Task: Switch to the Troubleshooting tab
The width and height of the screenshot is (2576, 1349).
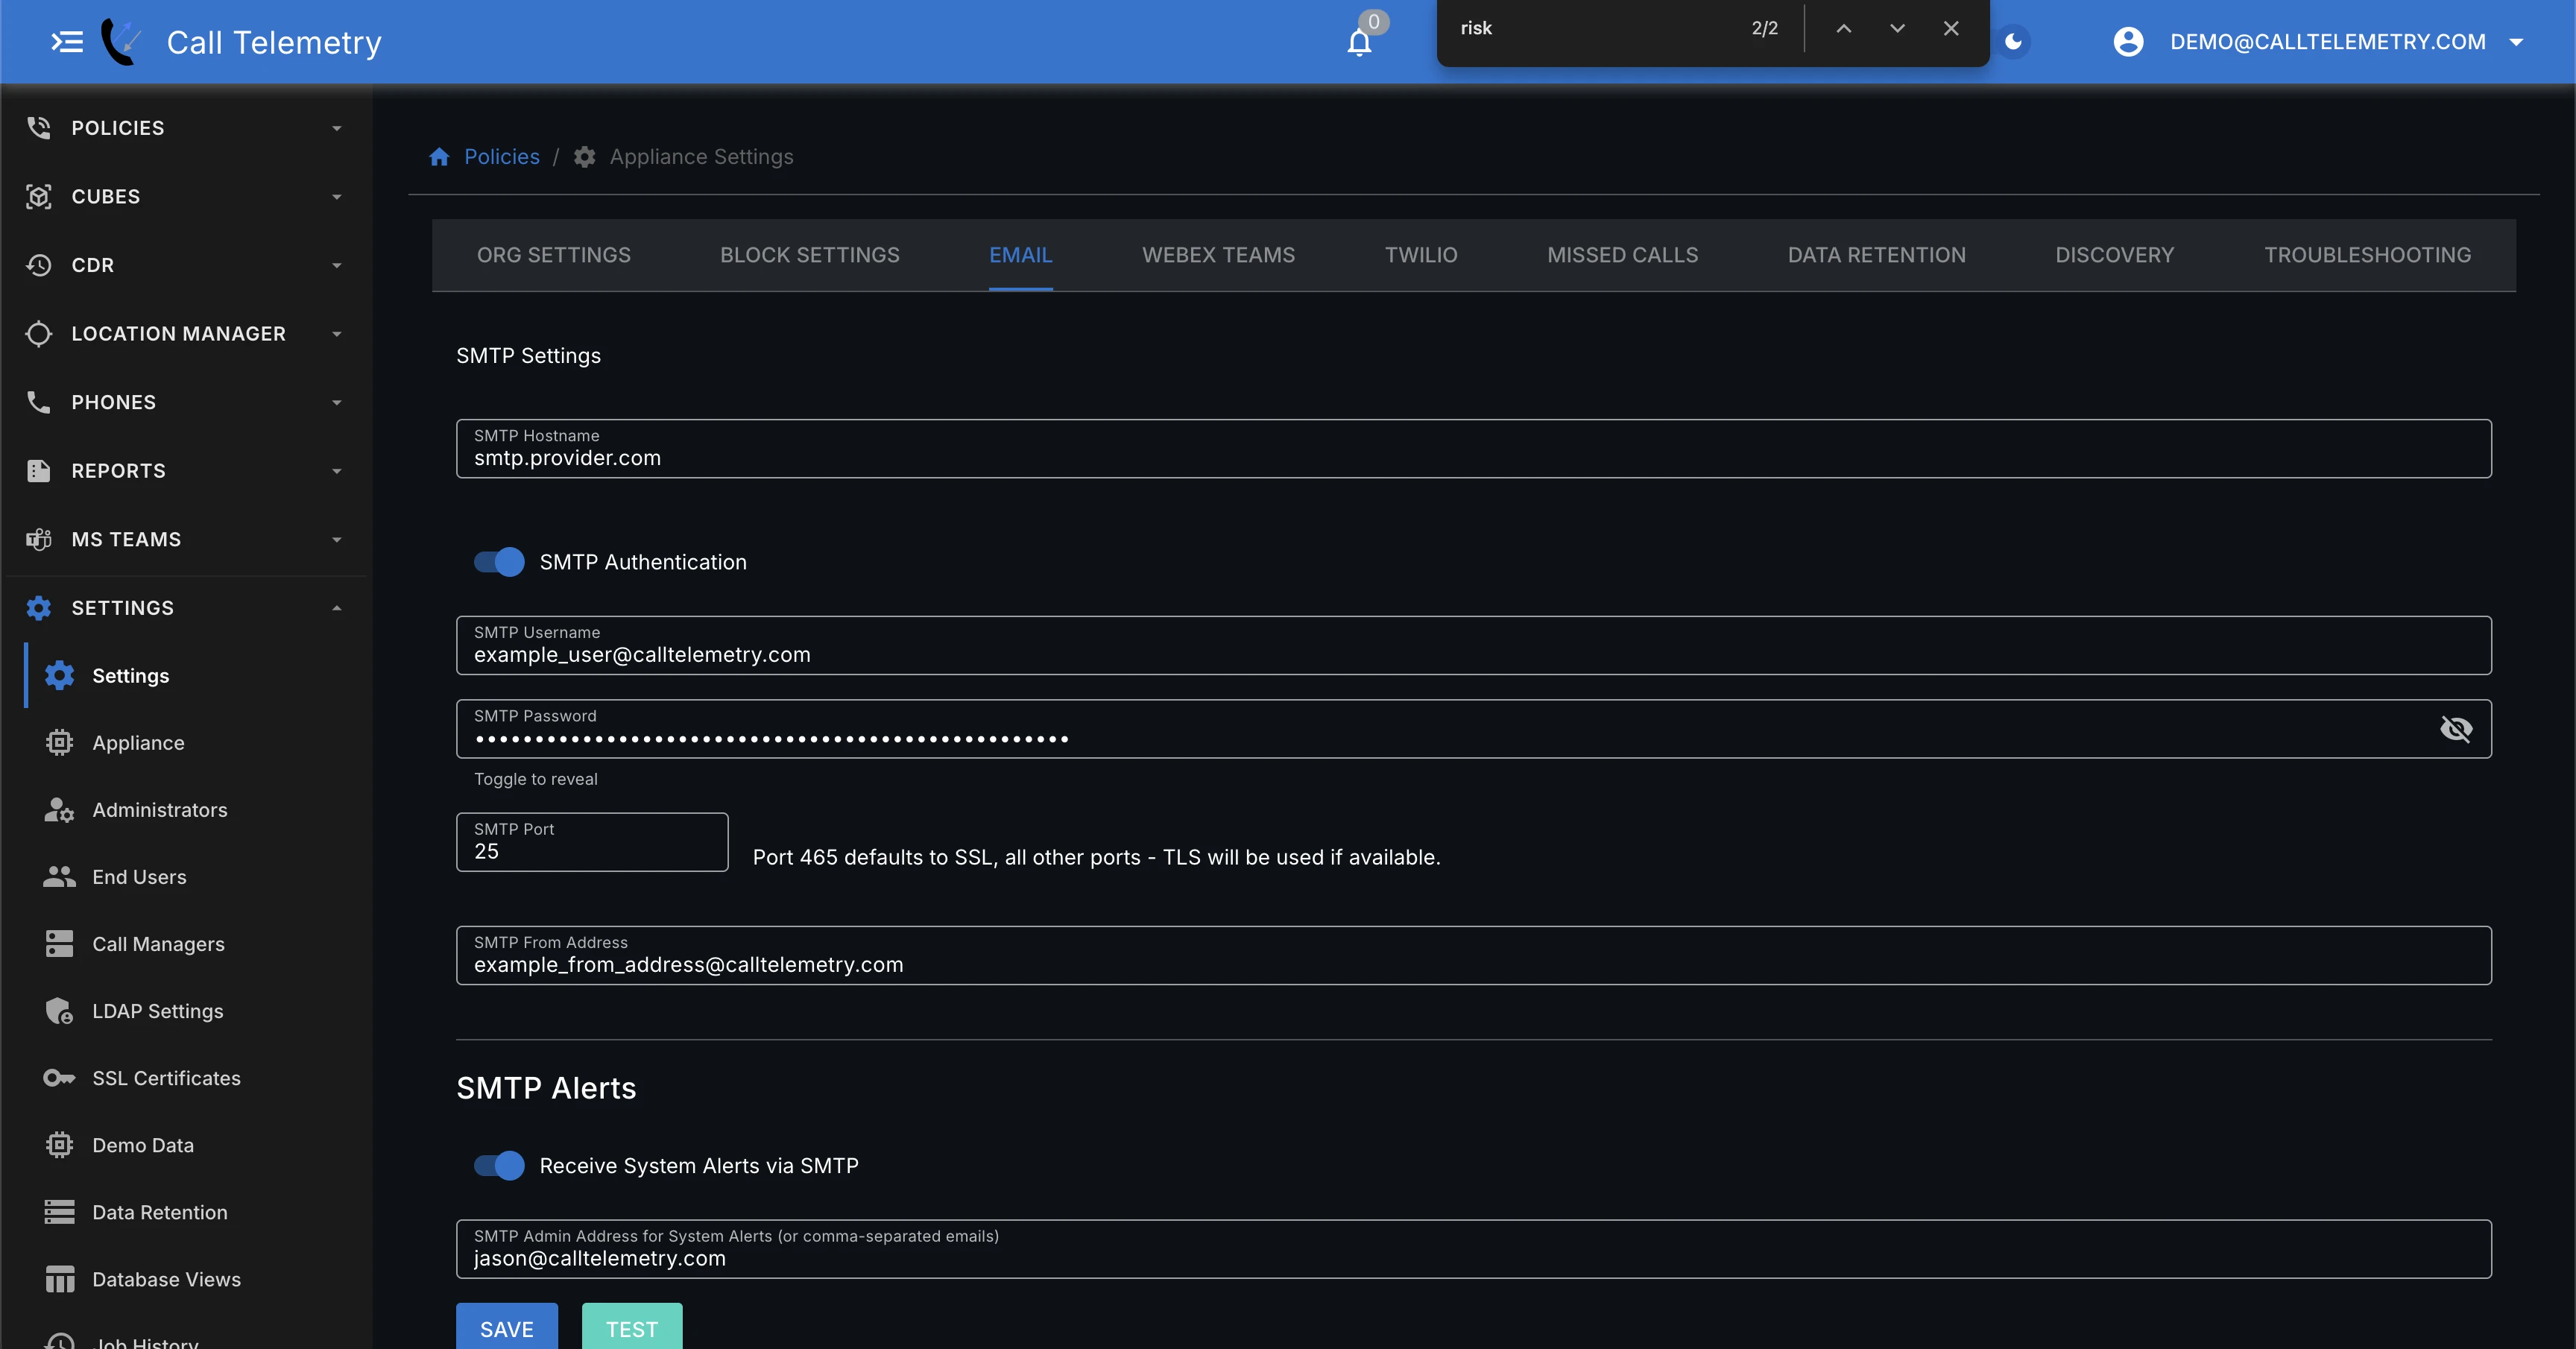Action: click(x=2368, y=255)
